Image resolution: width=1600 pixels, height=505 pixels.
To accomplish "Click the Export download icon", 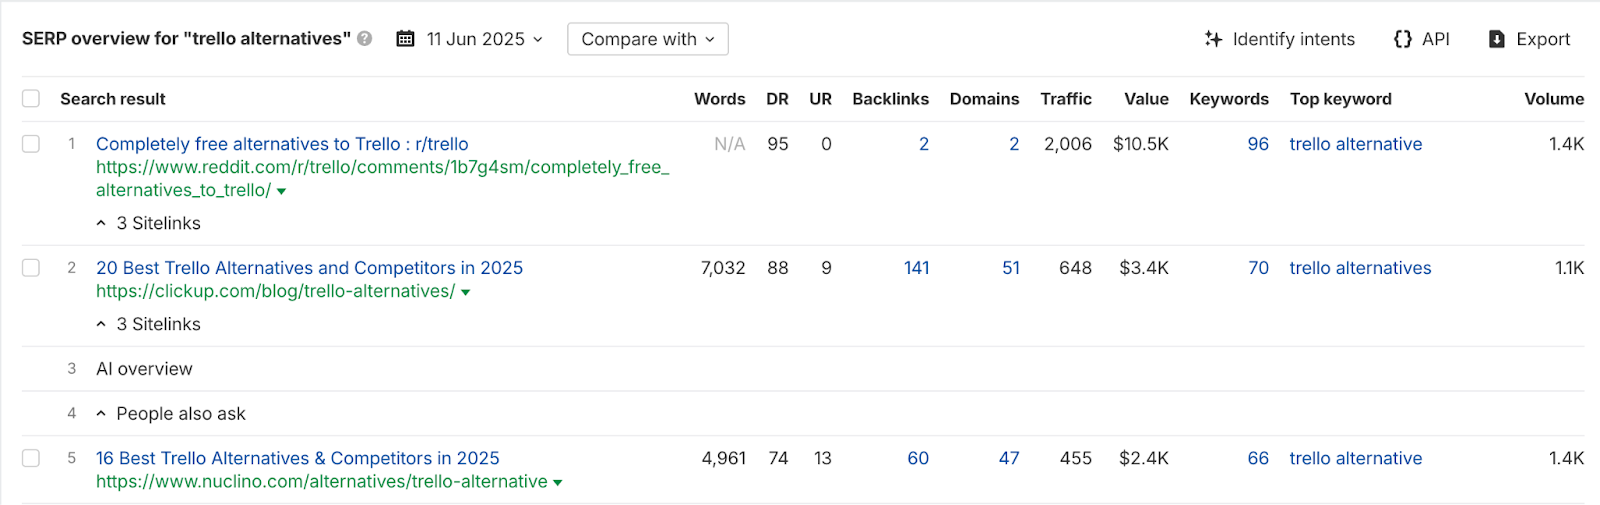I will click(1496, 39).
